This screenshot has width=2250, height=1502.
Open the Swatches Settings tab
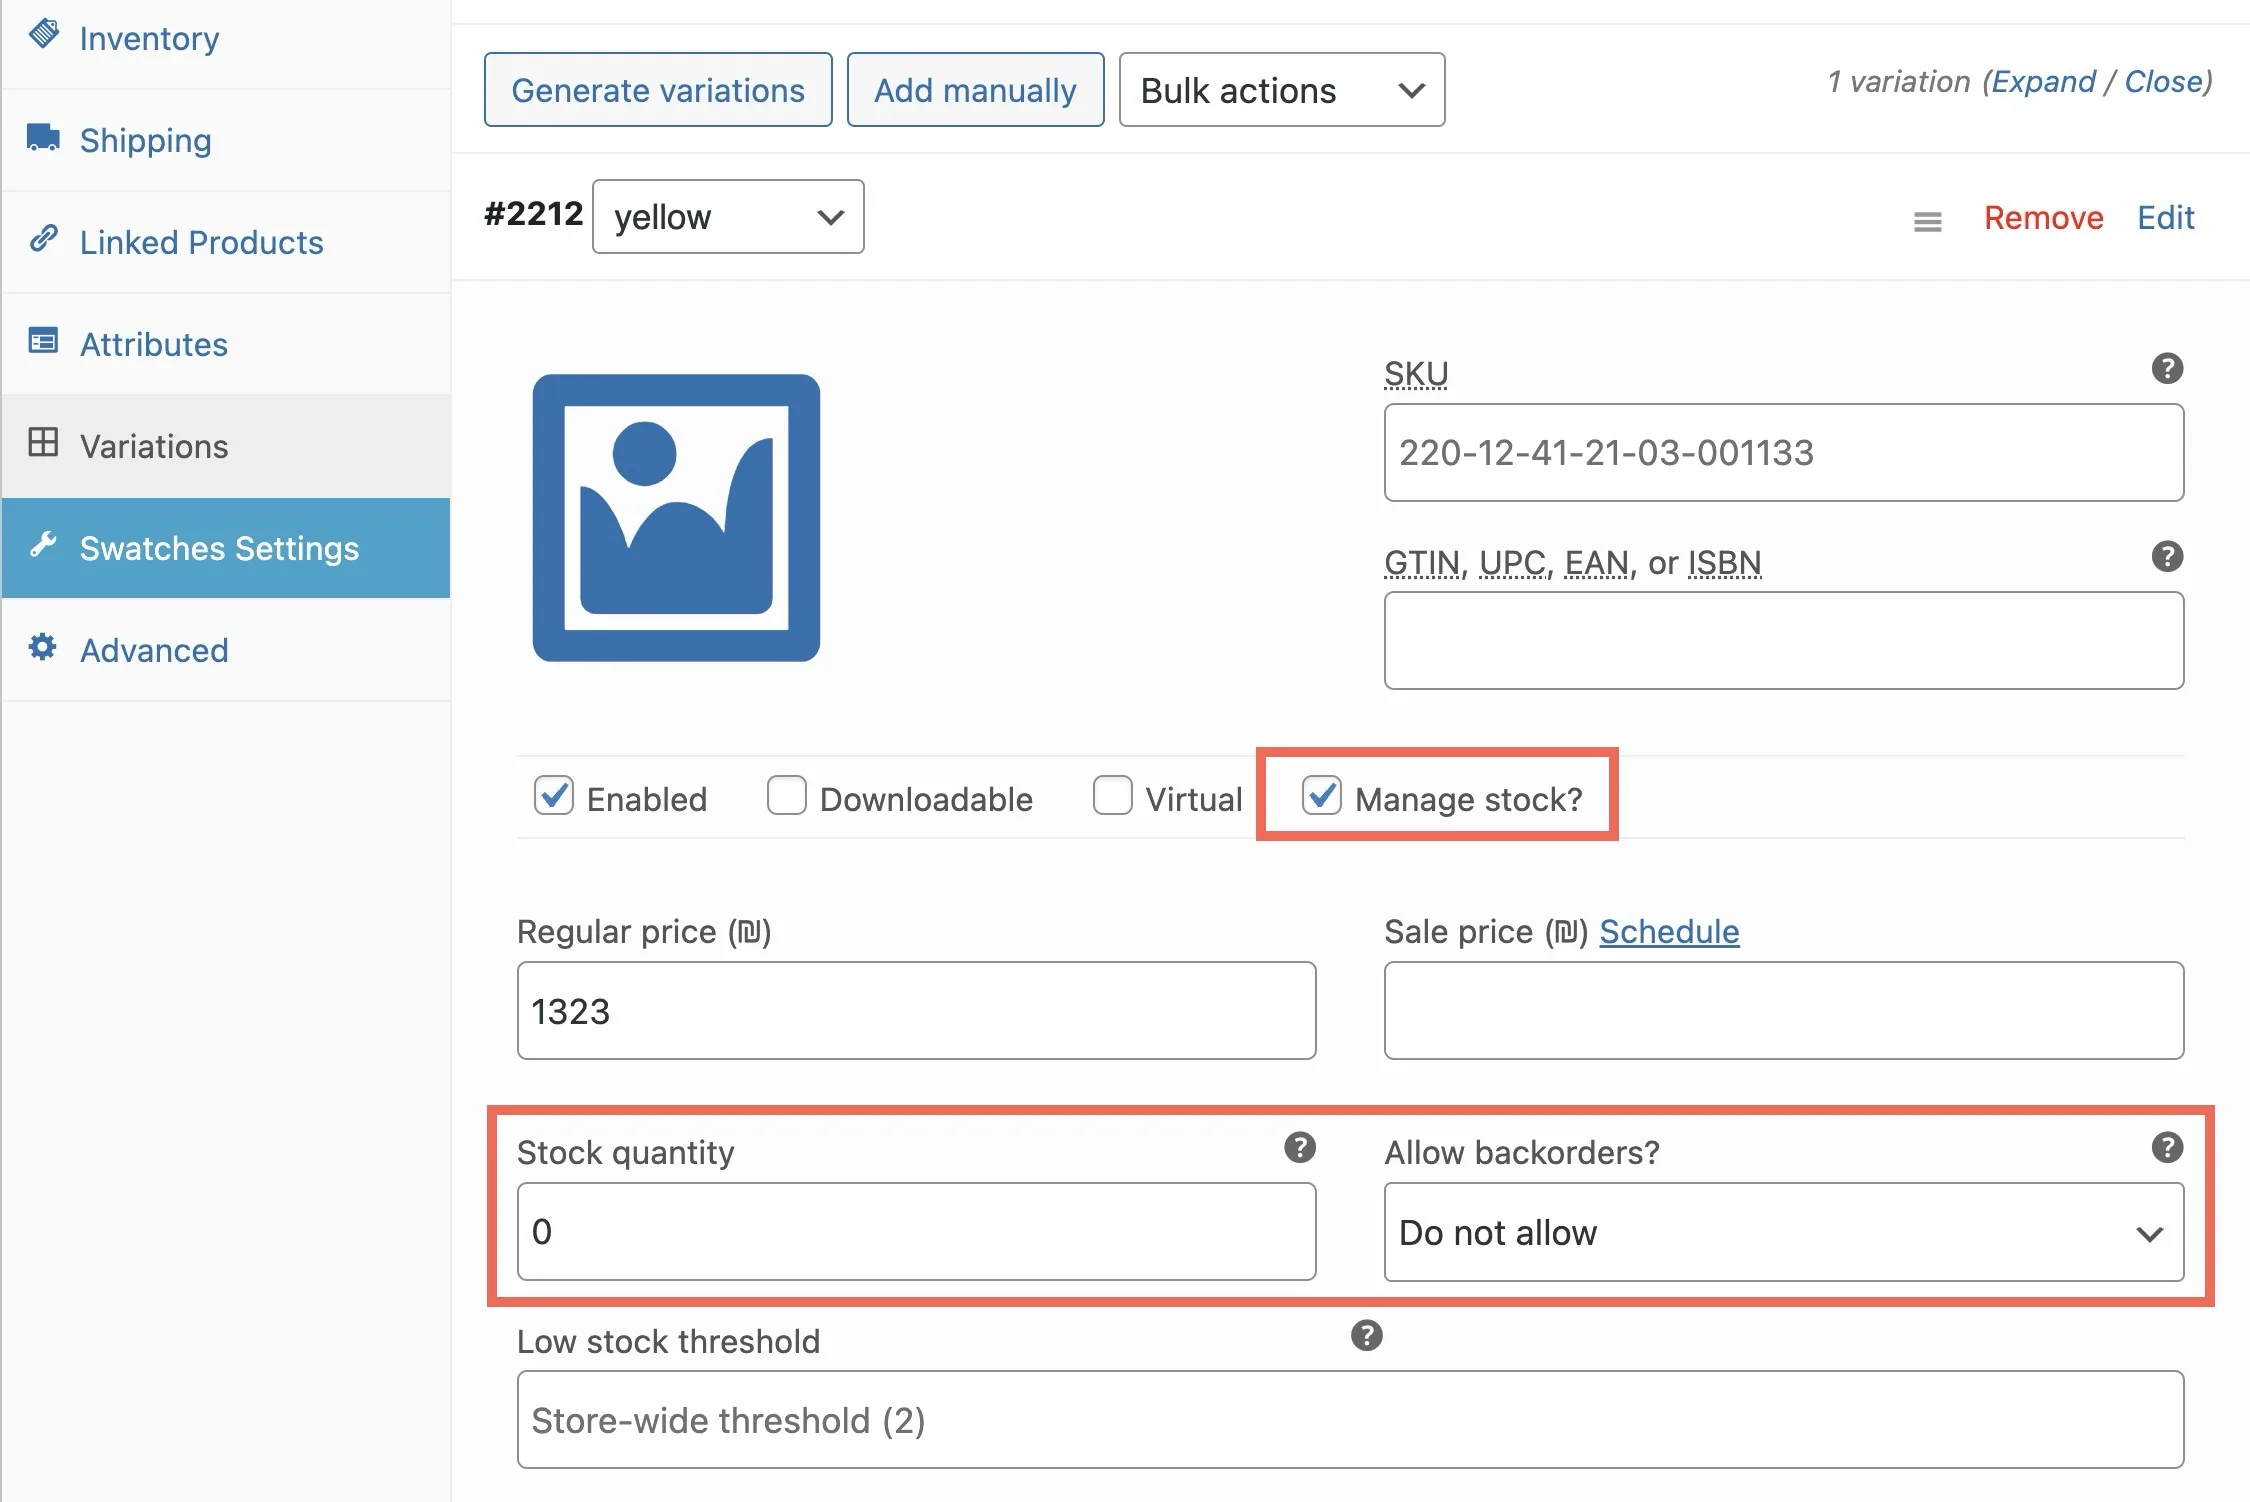(226, 548)
